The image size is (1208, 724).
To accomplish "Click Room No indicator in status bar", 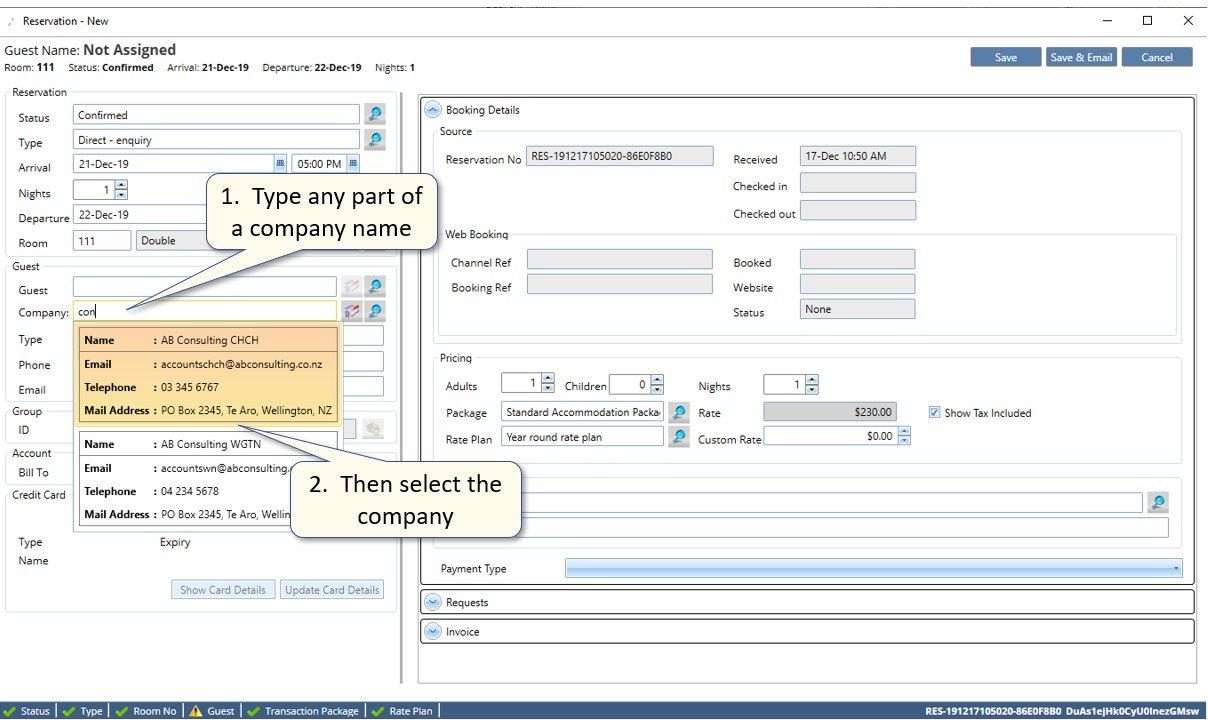I will (146, 711).
